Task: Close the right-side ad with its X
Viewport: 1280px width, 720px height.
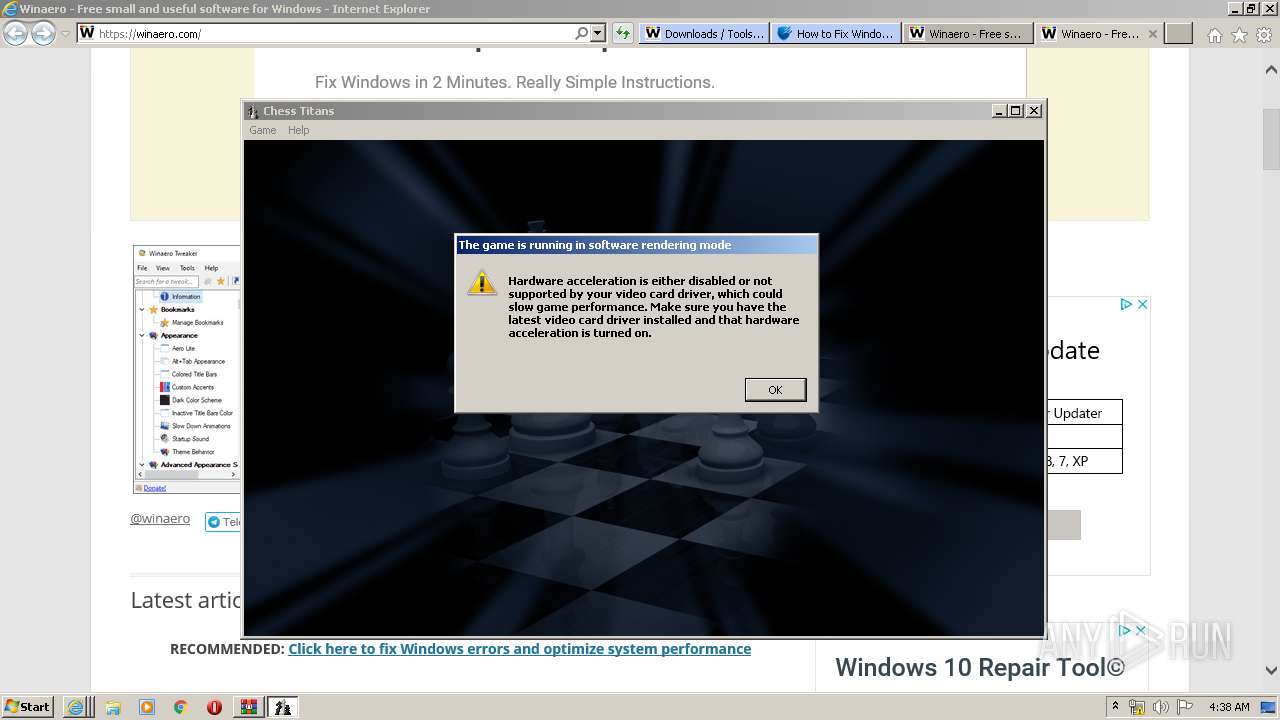Action: [1142, 304]
